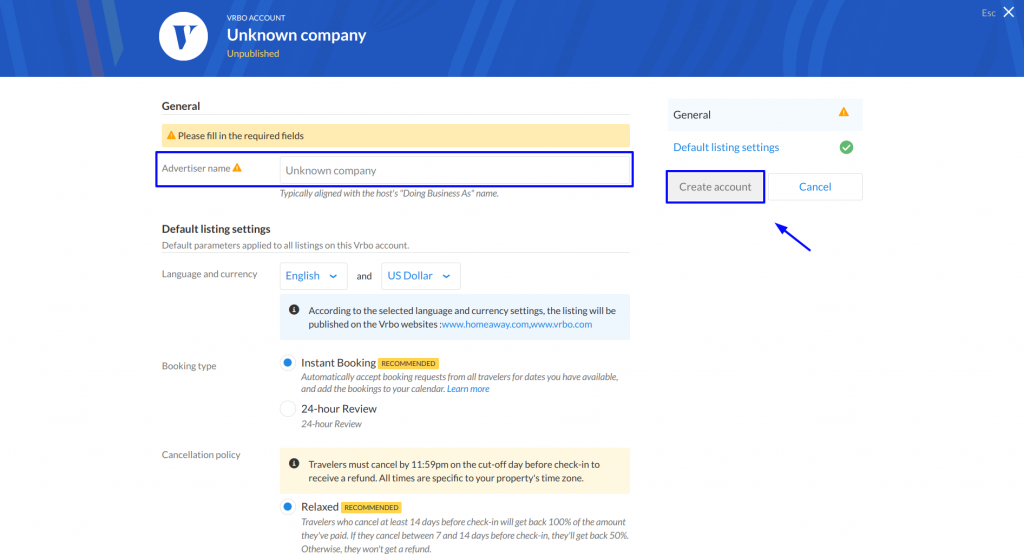Select the Instant Booking radio option

pyautogui.click(x=288, y=363)
